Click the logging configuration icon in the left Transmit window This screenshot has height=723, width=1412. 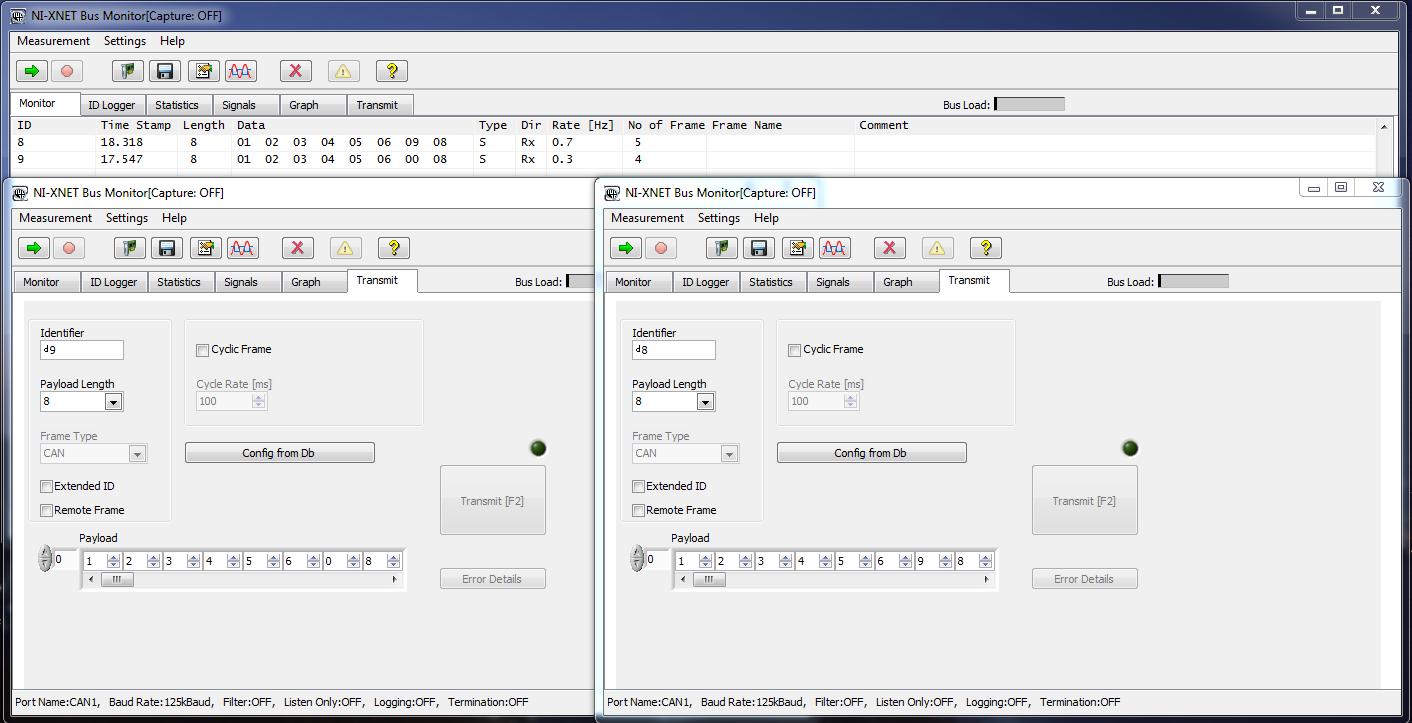click(205, 248)
